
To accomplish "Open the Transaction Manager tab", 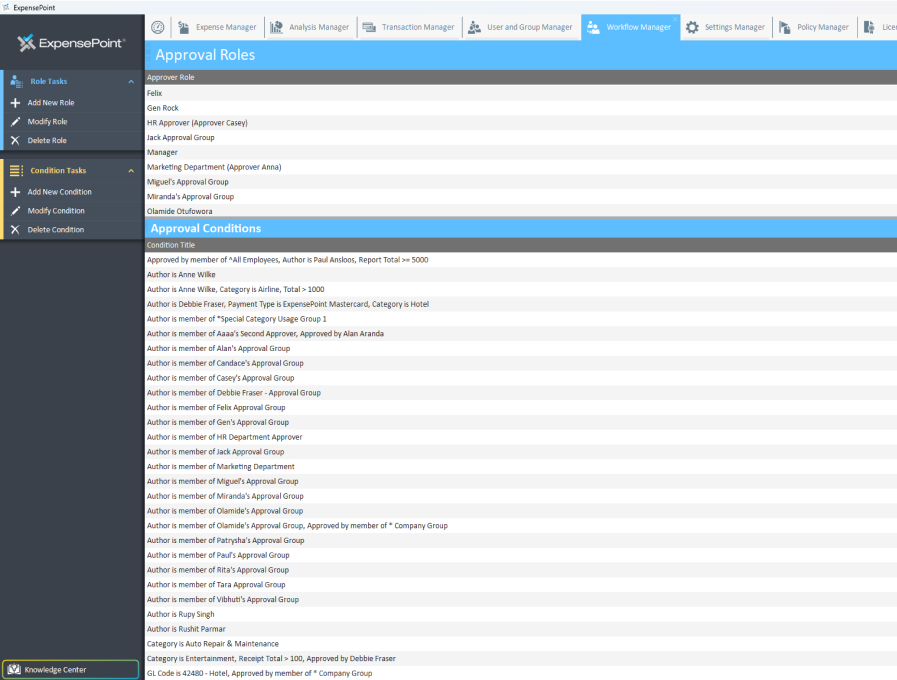I will (415, 27).
